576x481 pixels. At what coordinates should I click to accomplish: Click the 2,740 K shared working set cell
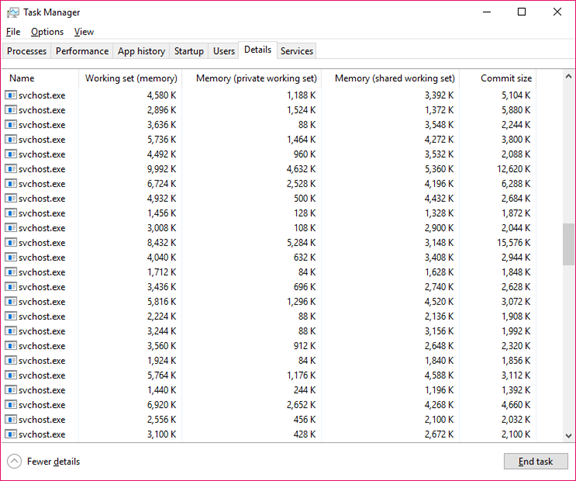(439, 287)
